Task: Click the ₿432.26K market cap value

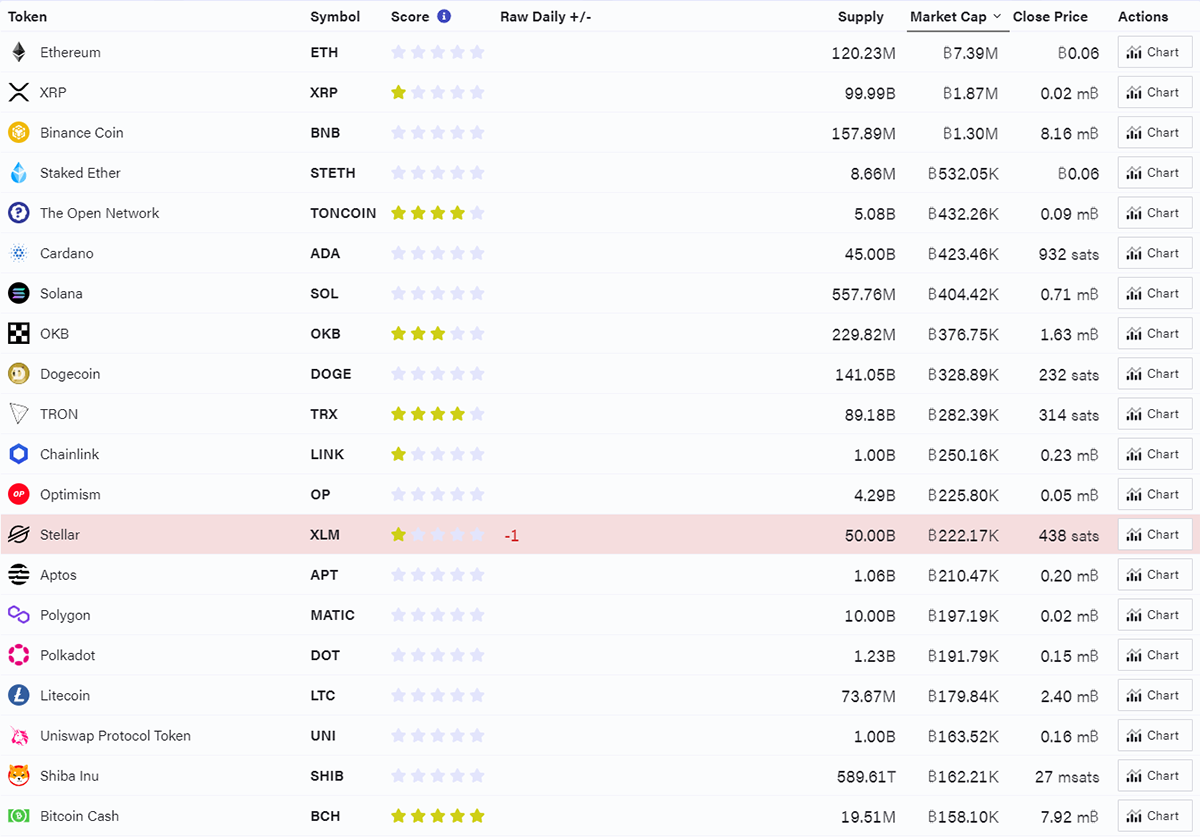Action: pos(963,214)
